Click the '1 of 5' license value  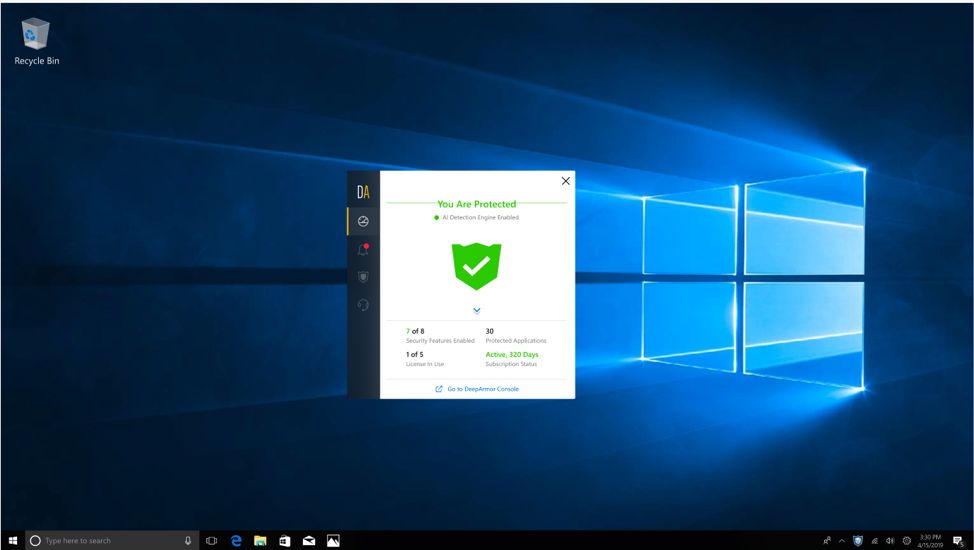point(414,354)
